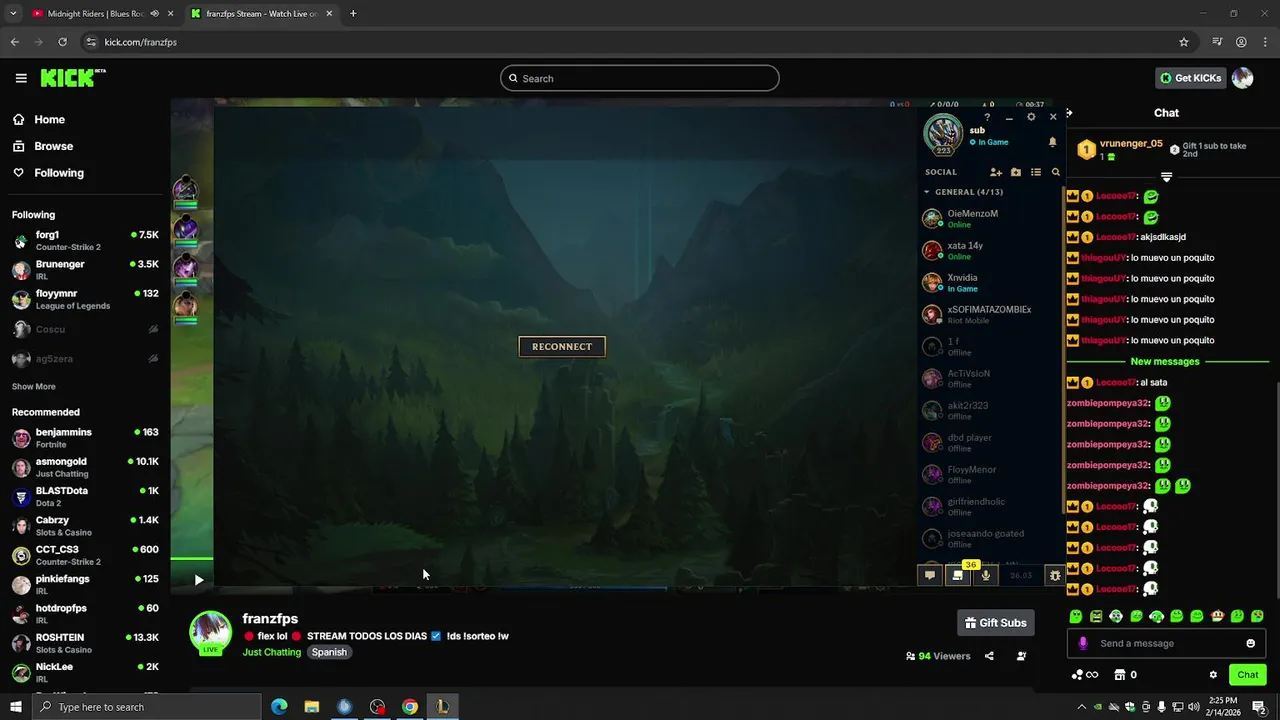Click the League client add folder icon
This screenshot has height=720, width=1280.
tap(1016, 172)
